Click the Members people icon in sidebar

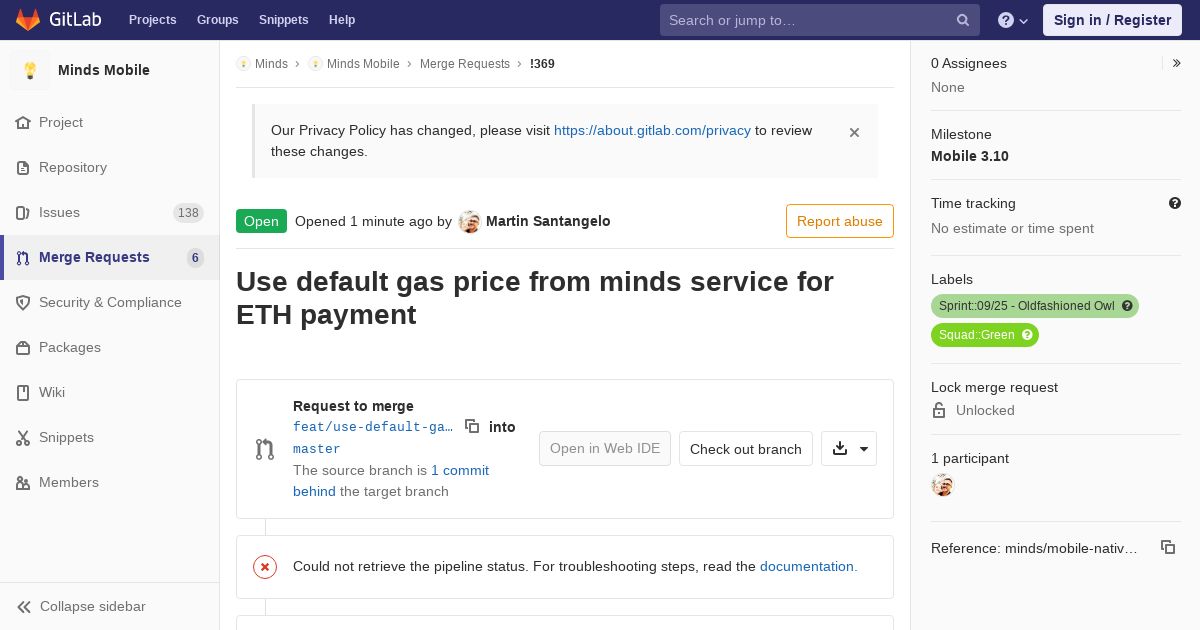click(x=23, y=482)
